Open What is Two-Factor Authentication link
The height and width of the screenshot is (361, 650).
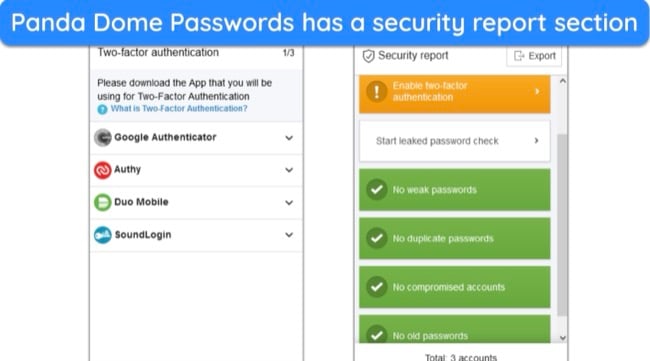click(179, 109)
